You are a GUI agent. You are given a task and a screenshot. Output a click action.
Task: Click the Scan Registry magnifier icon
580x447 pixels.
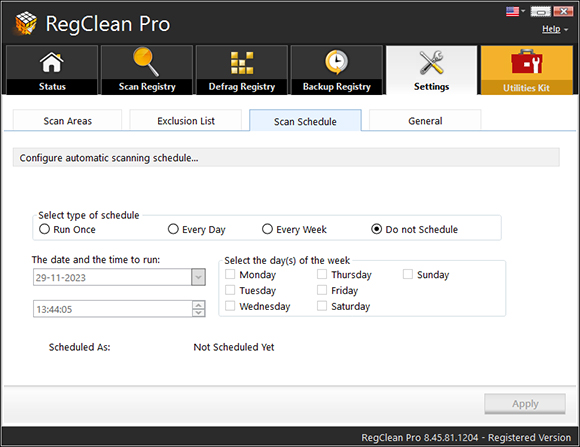coord(146,61)
